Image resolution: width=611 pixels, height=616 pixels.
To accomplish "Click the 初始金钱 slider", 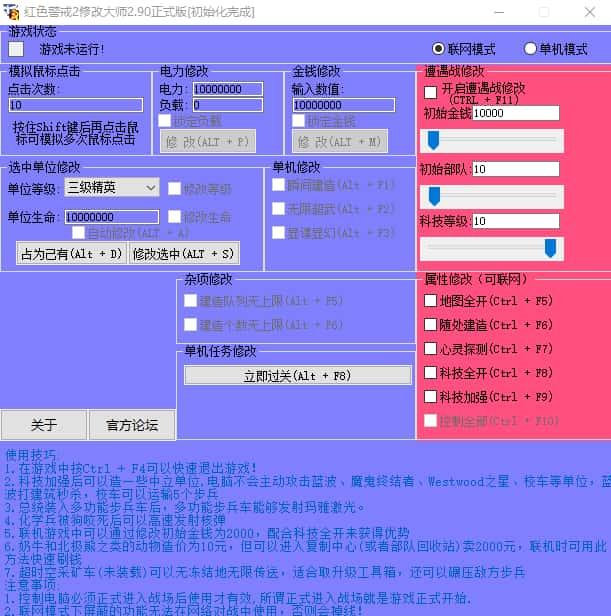I will coord(492,141).
